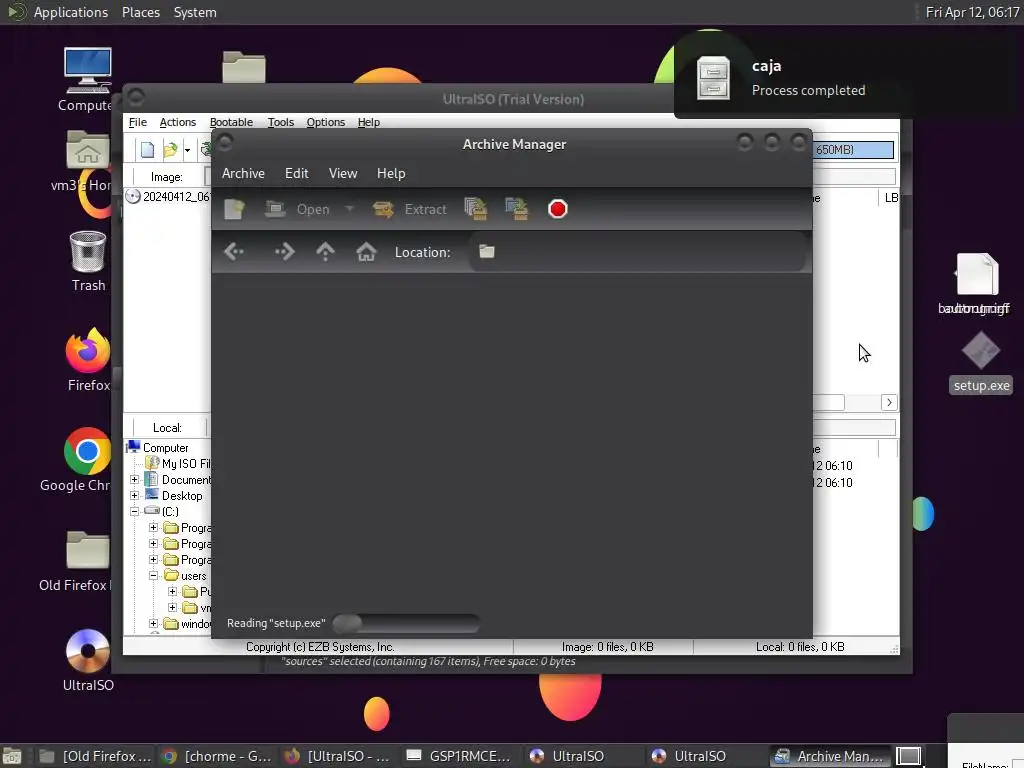Open the dropdown arrow next to UltraISO Open icon
The height and width of the screenshot is (768, 1024).
[187, 150]
